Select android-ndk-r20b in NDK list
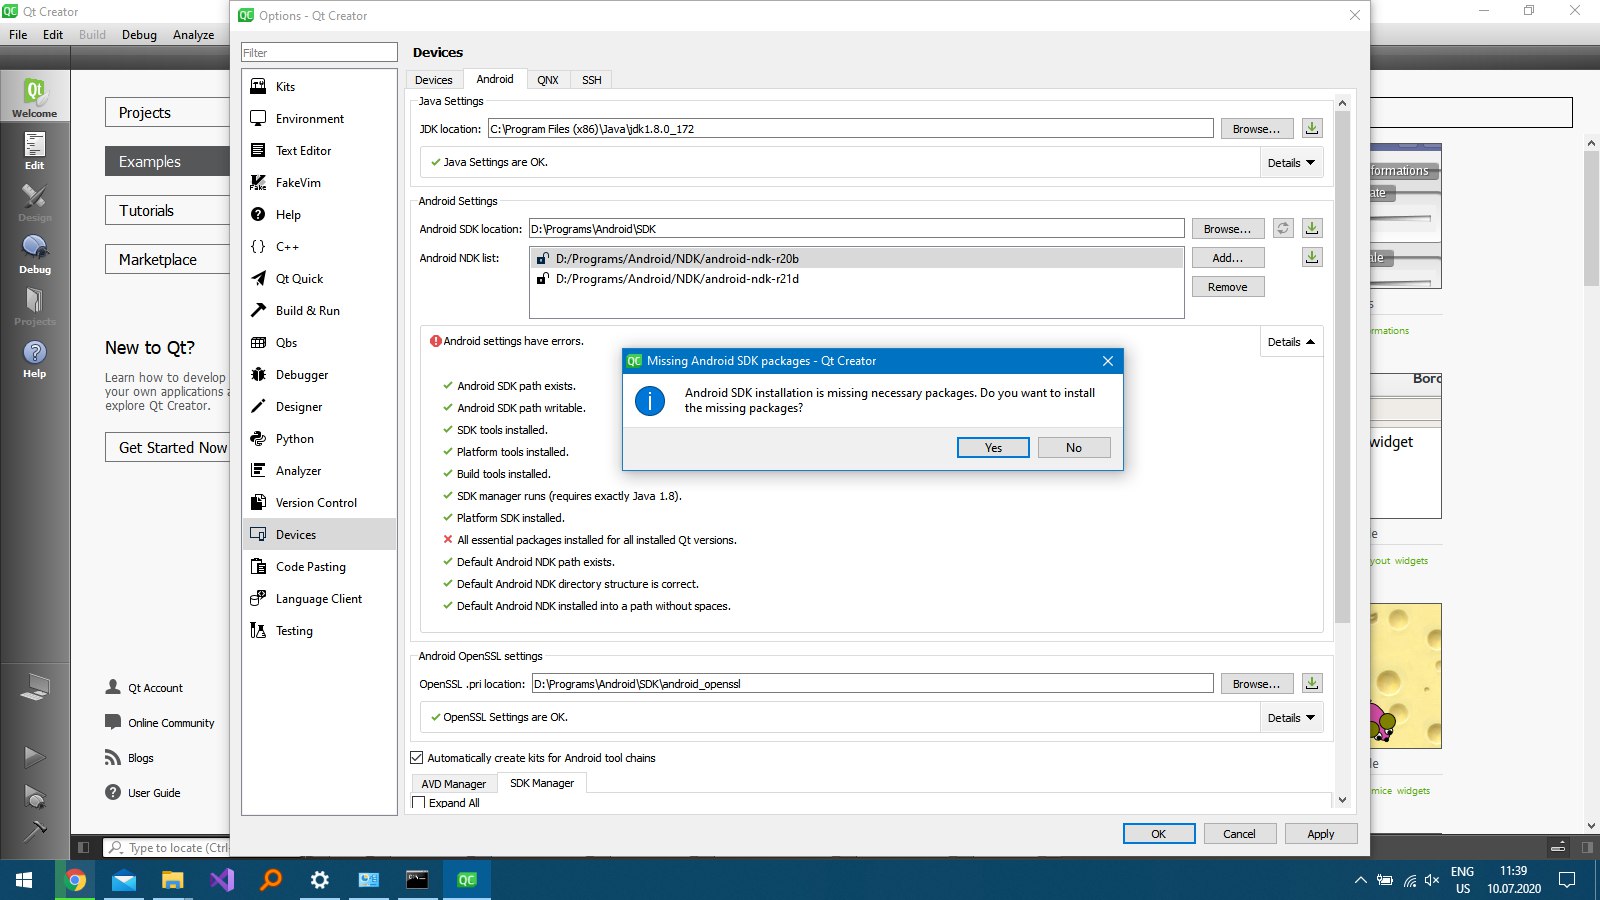The image size is (1600, 900). [856, 258]
